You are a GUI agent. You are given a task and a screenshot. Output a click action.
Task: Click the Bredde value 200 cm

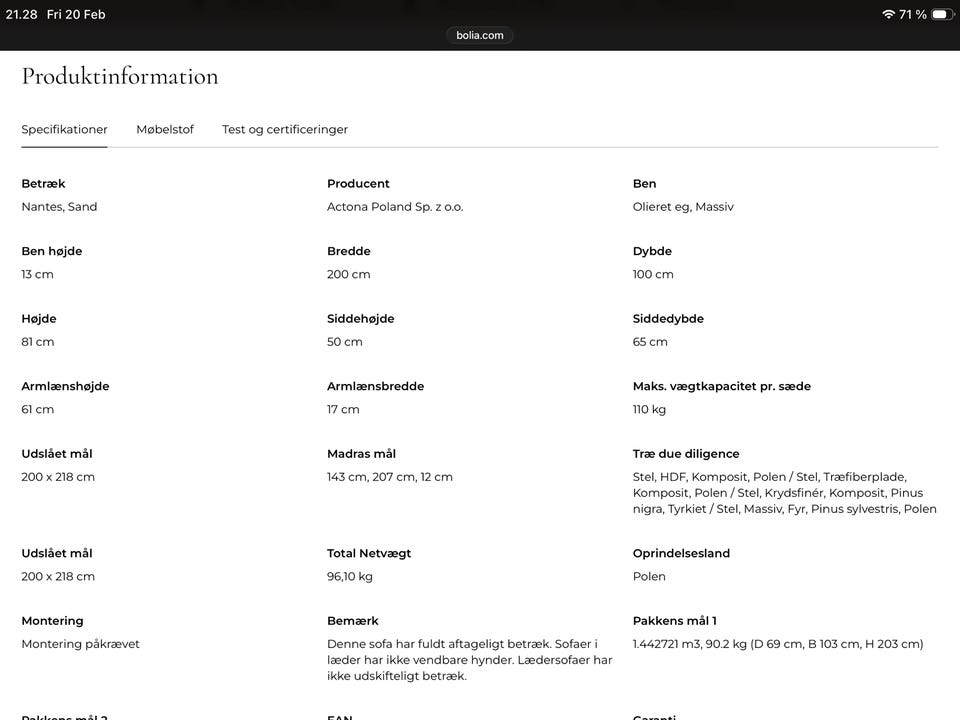pyautogui.click(x=348, y=274)
